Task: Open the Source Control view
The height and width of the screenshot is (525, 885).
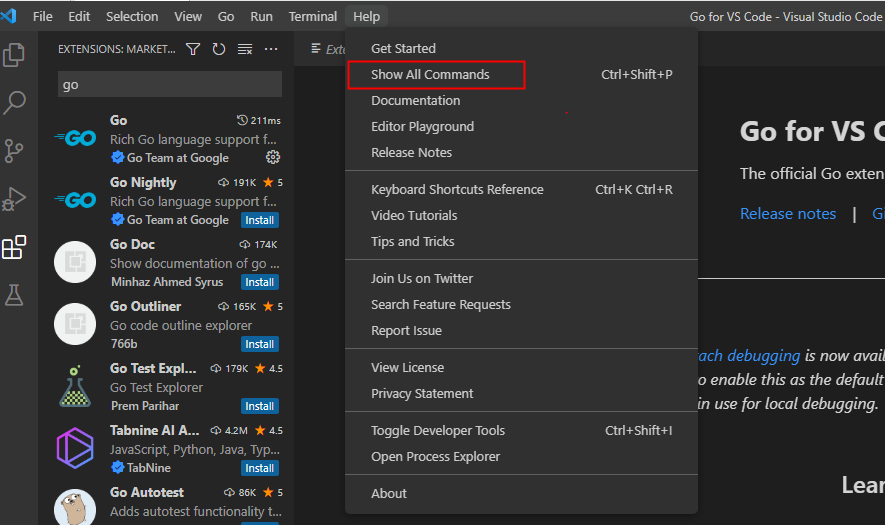Action: click(14, 151)
